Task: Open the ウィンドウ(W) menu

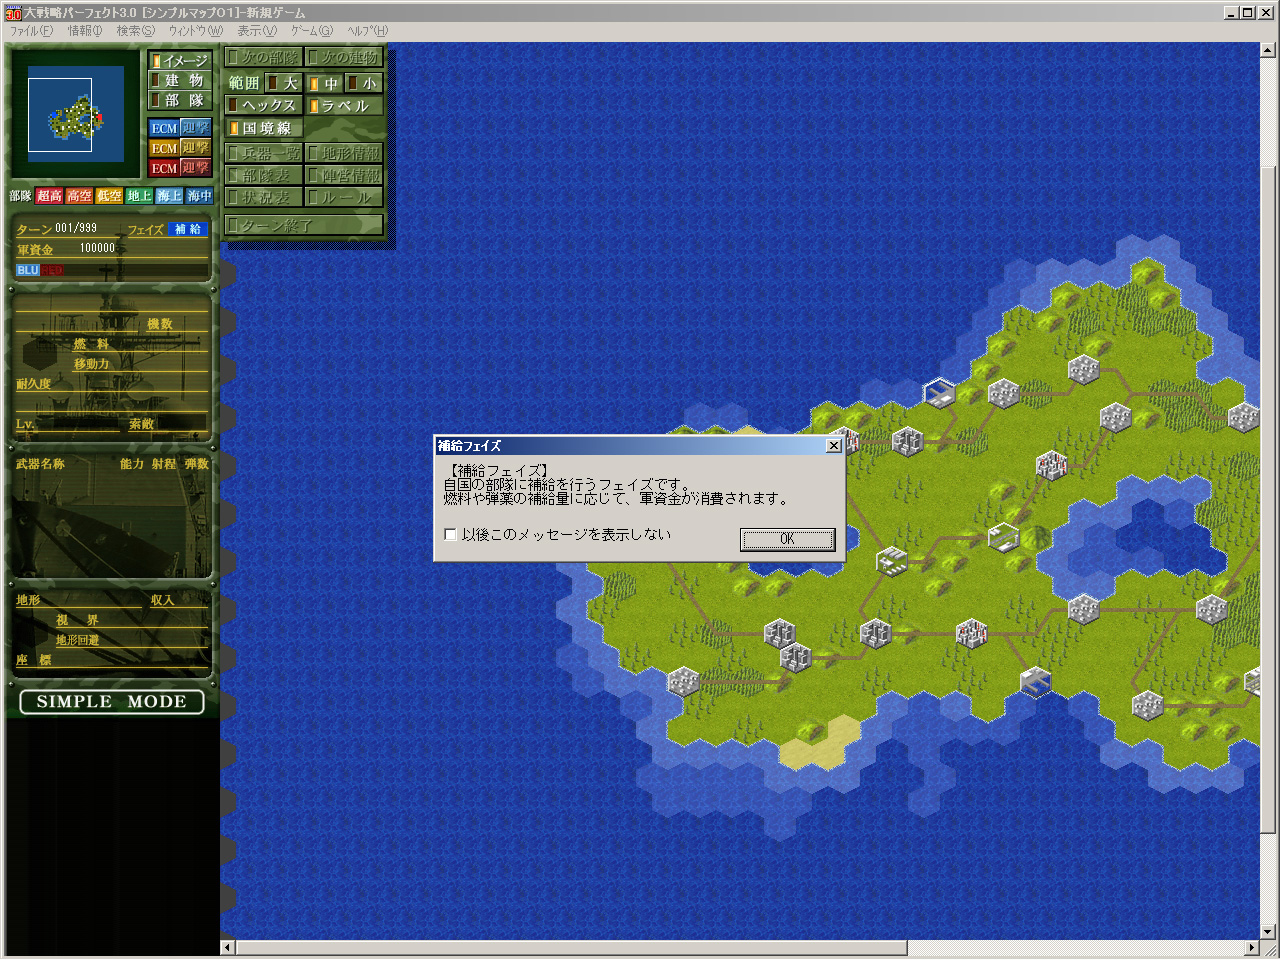Action: (196, 31)
